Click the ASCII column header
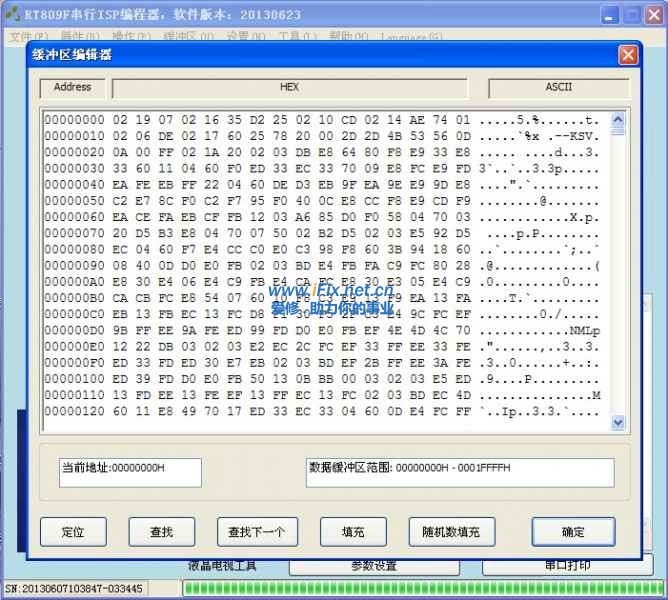The height and width of the screenshot is (600, 668). [558, 88]
